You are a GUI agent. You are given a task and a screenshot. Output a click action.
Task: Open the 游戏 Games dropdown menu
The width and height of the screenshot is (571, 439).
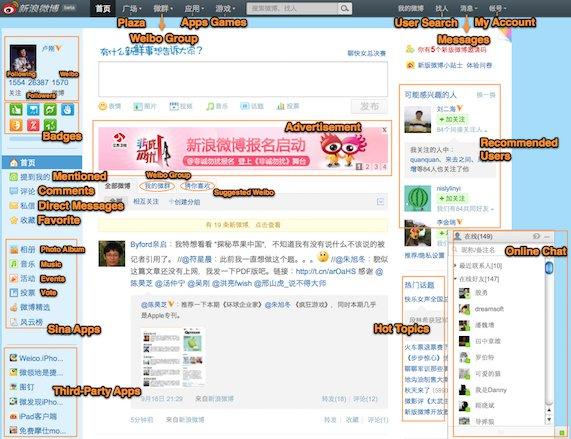pyautogui.click(x=225, y=8)
